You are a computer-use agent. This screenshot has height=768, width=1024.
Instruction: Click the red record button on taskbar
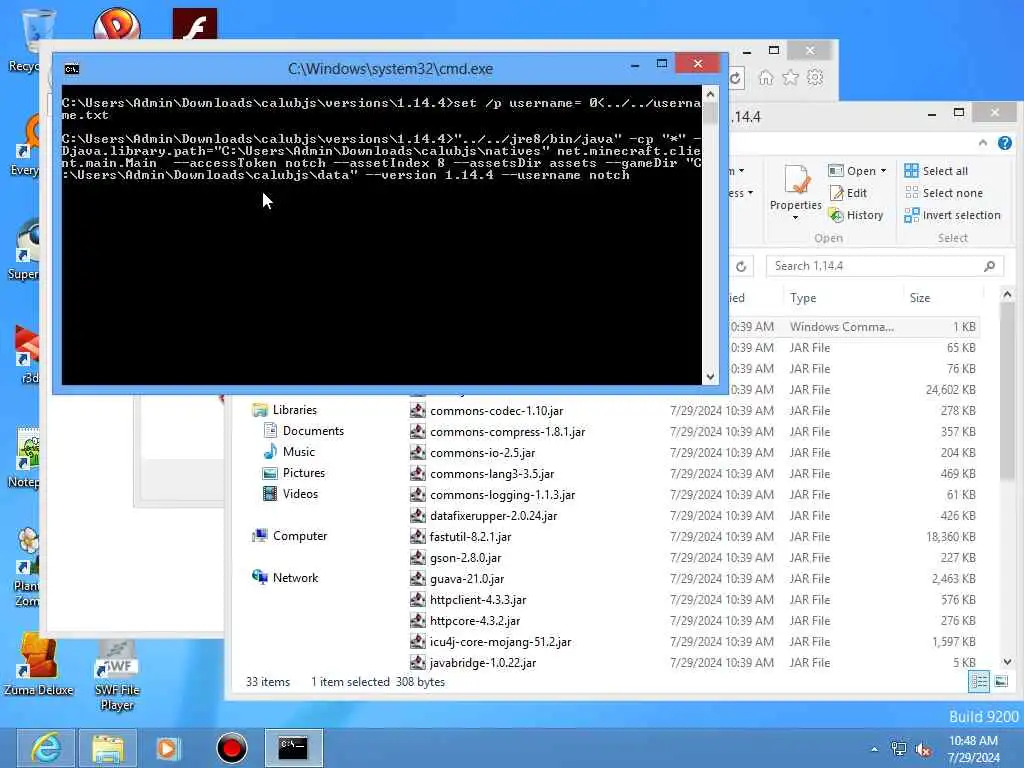click(x=232, y=748)
